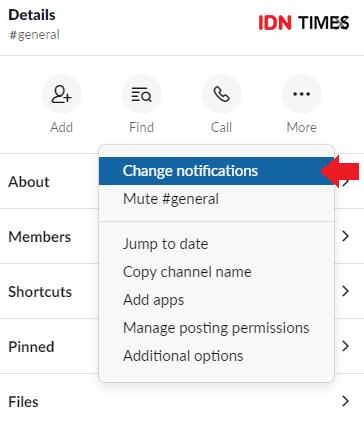This screenshot has width=364, height=425.
Task: Expand the Files section chevron
Action: click(x=345, y=401)
